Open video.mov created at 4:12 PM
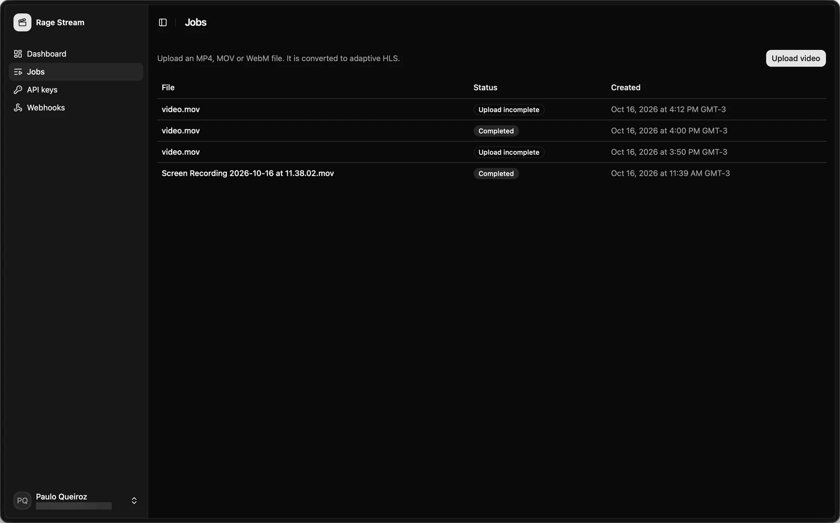 181,109
